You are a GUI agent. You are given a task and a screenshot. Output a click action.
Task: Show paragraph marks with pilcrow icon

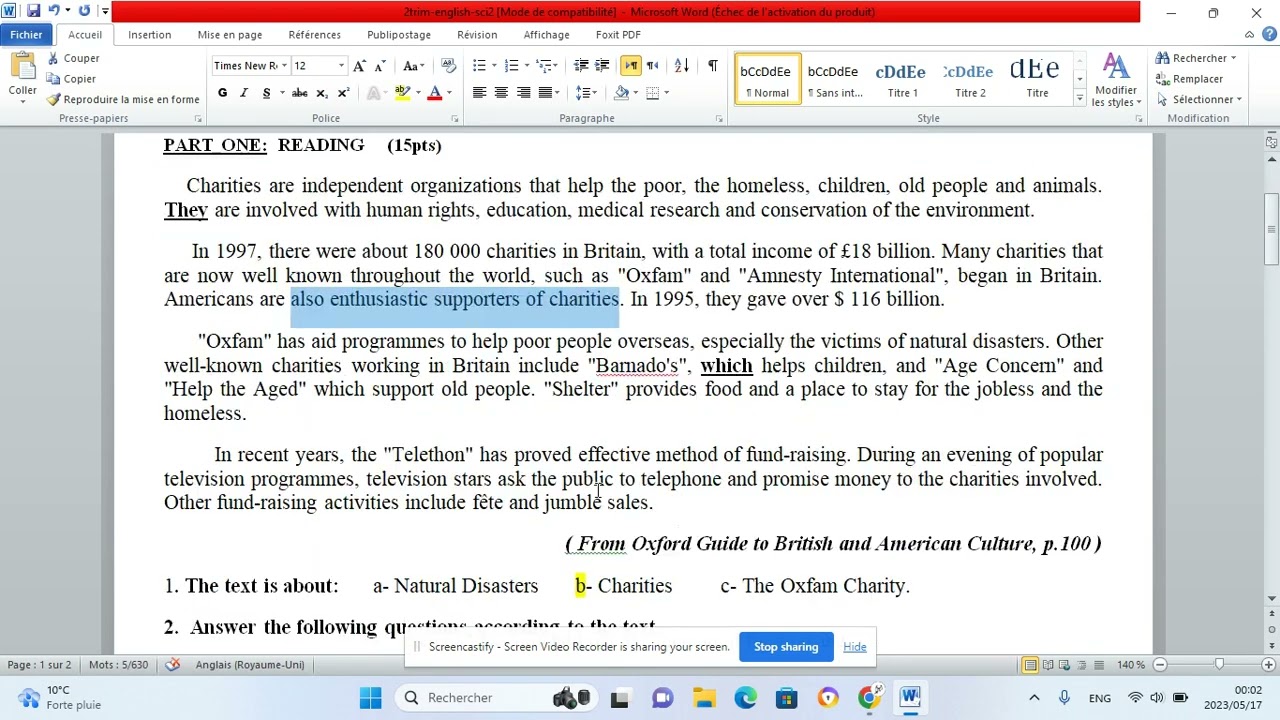pyautogui.click(x=712, y=66)
